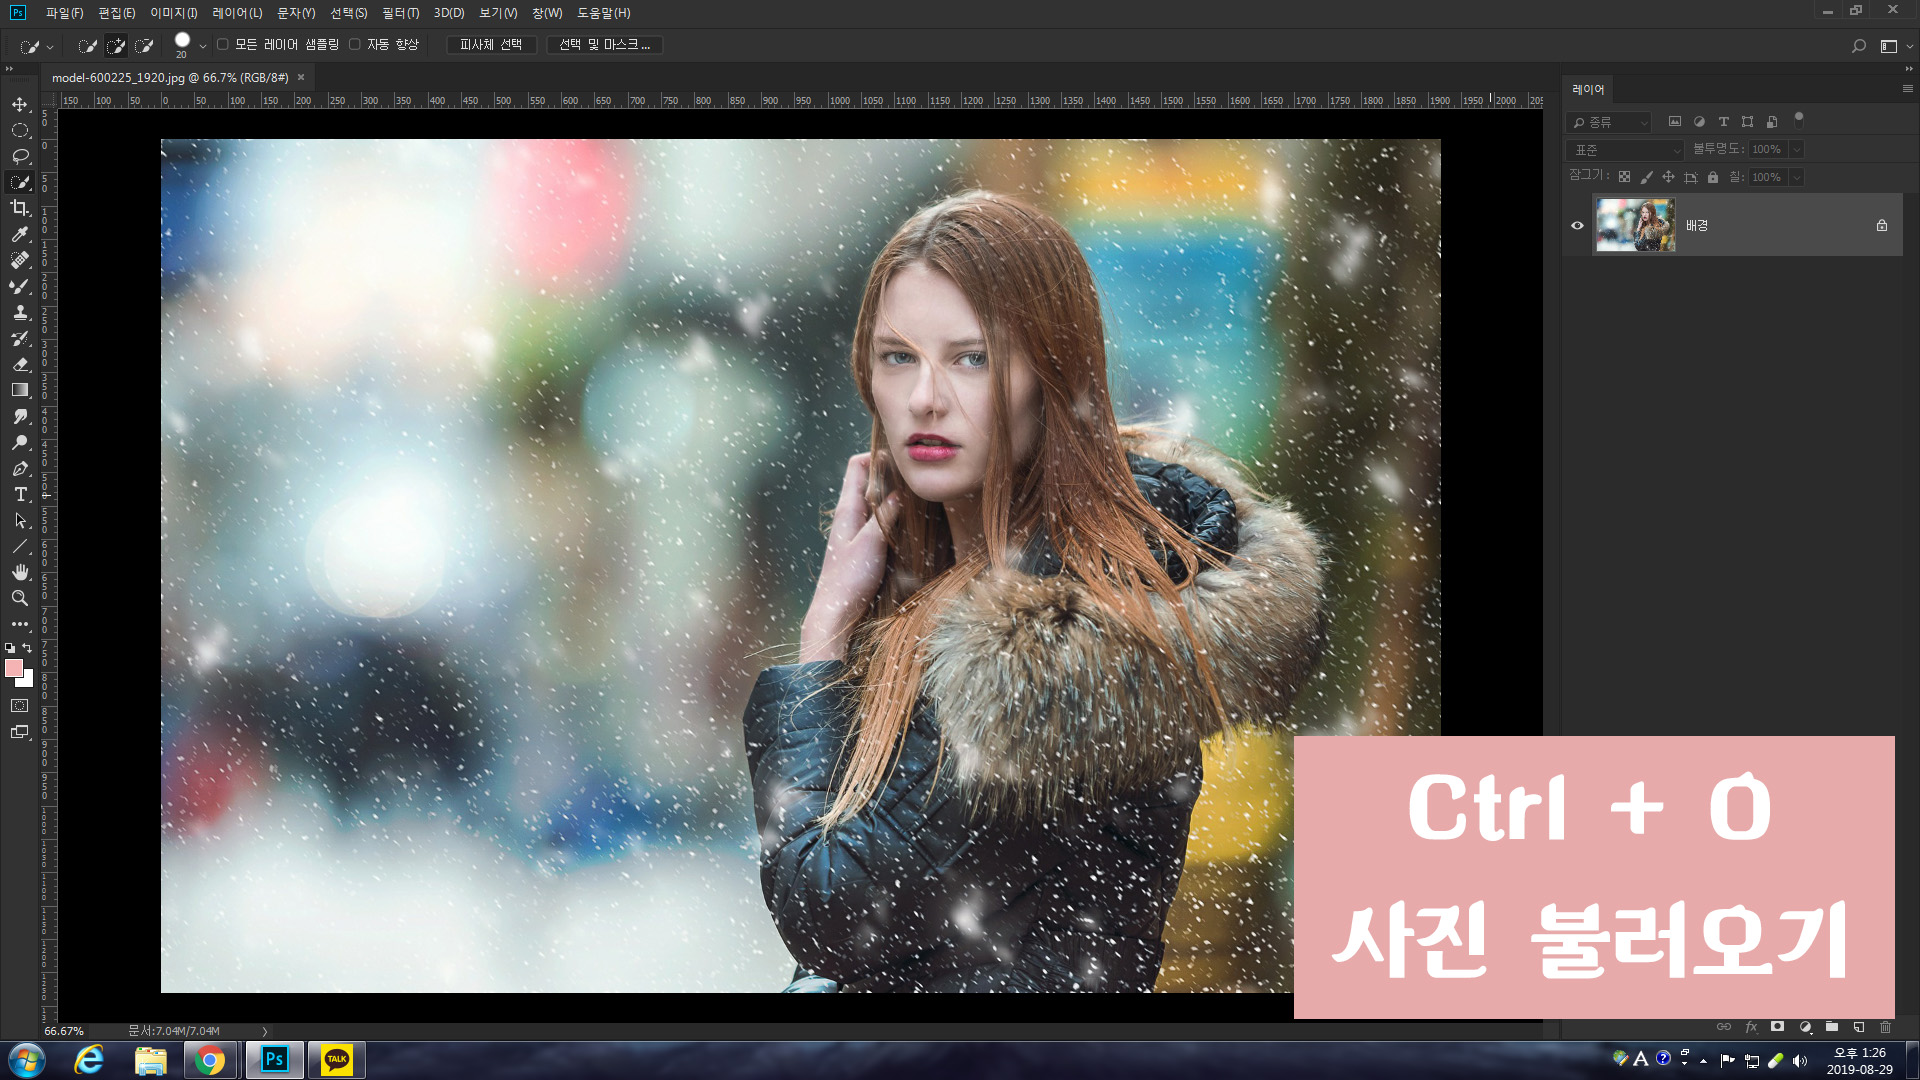Select the Lasso tool
The width and height of the screenshot is (1920, 1080).
pyautogui.click(x=20, y=156)
